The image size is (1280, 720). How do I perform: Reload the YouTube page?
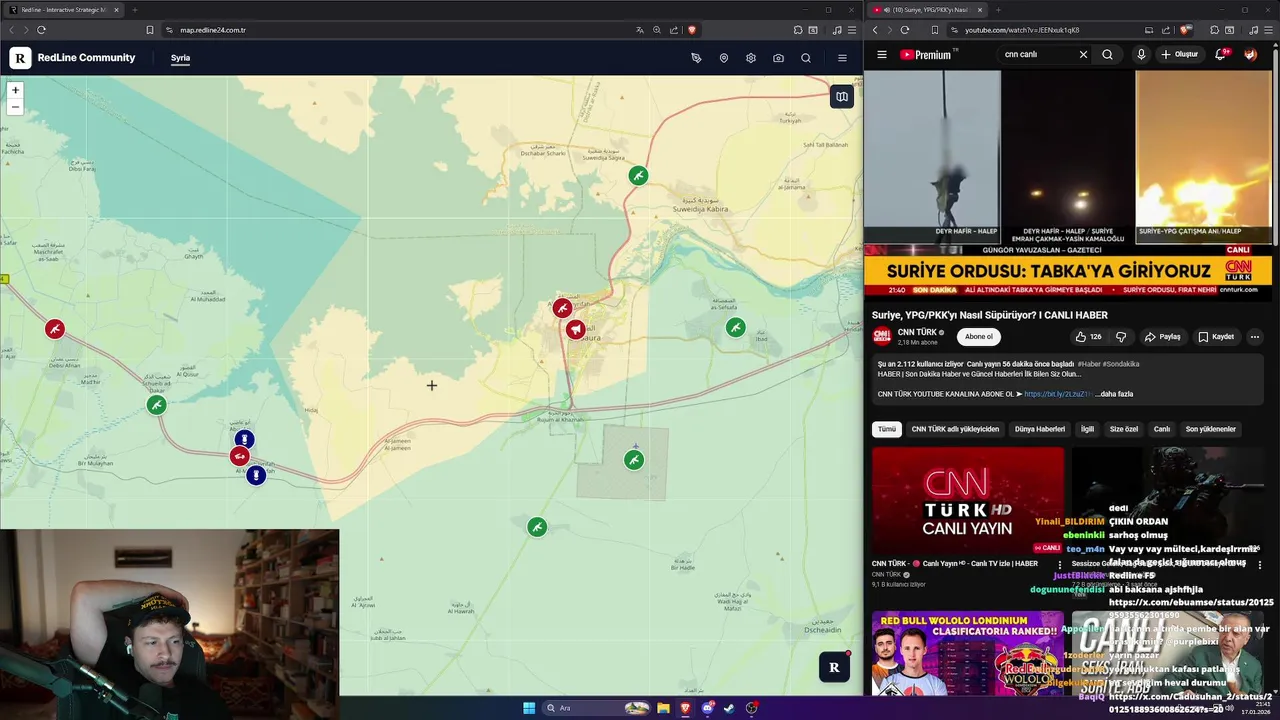pos(906,30)
